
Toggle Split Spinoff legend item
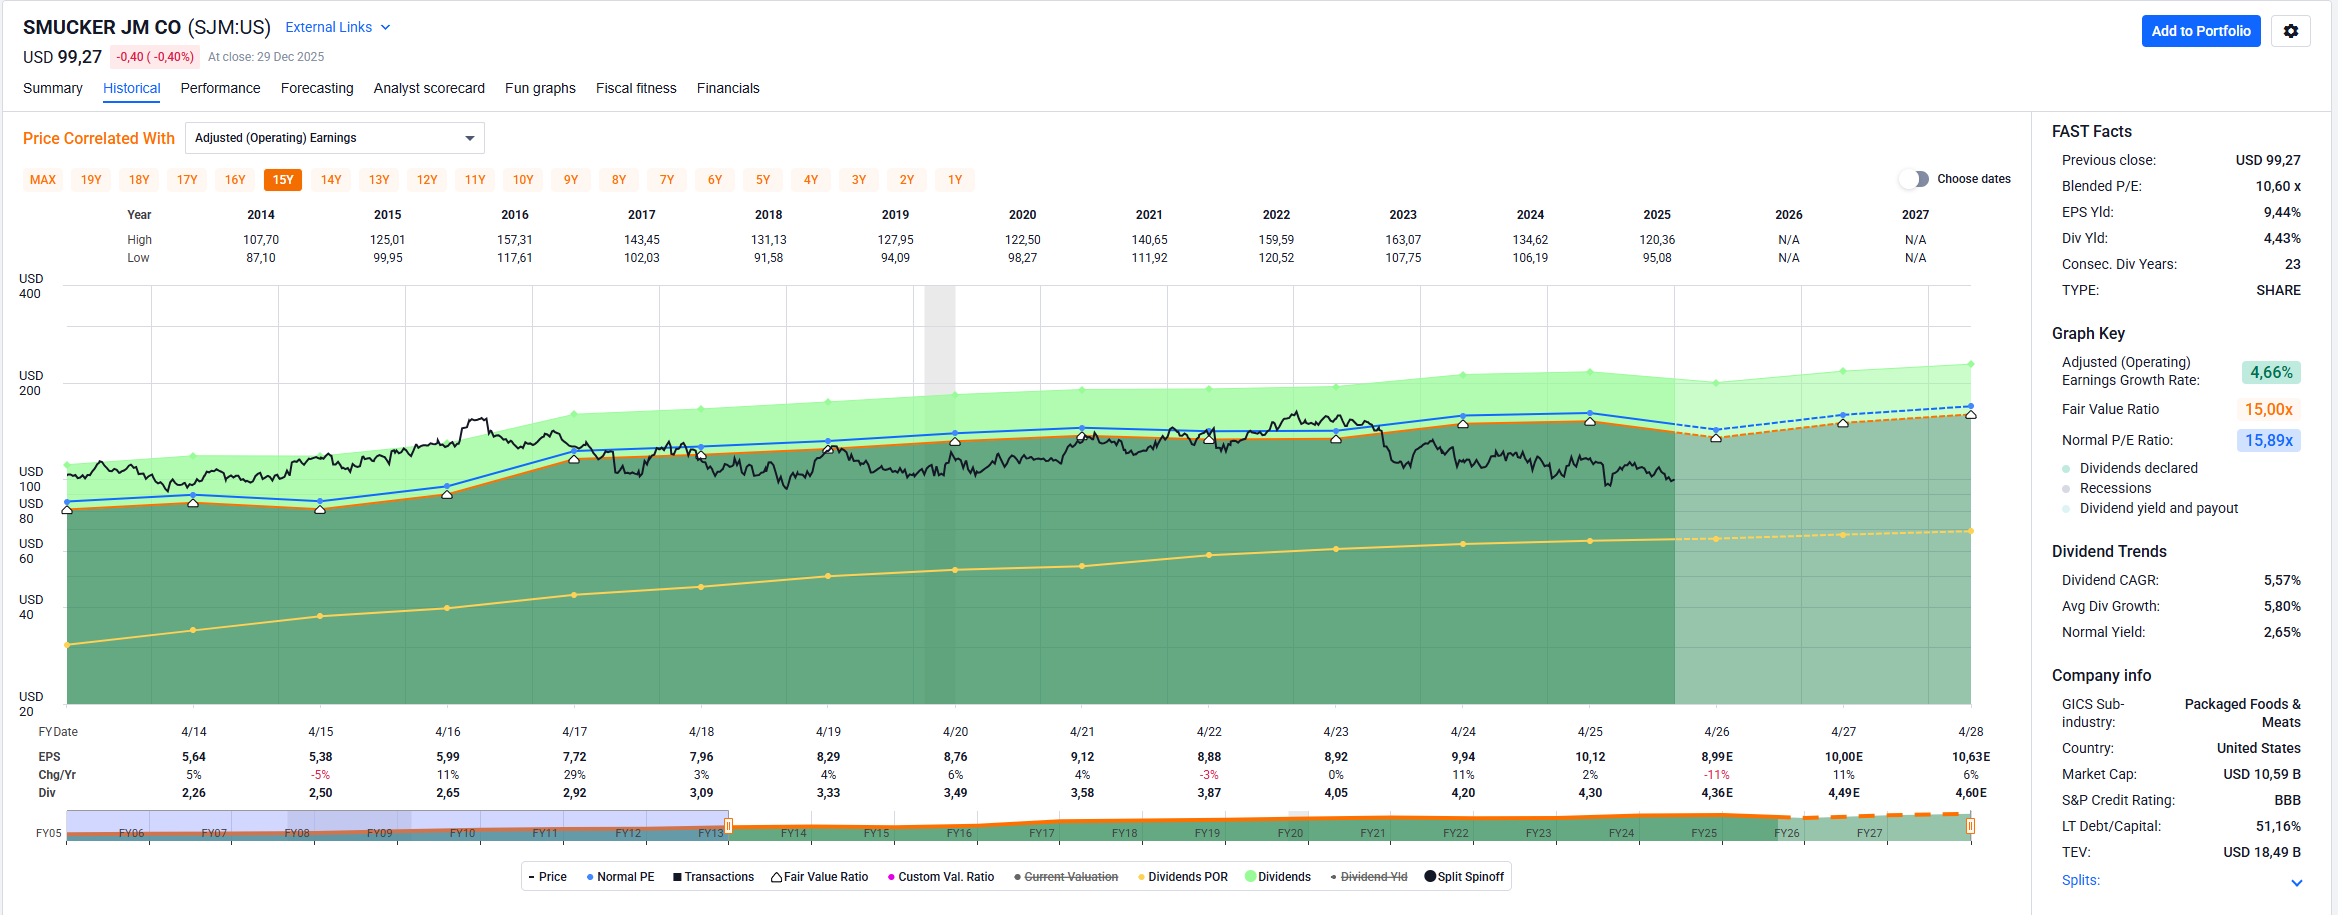1464,877
